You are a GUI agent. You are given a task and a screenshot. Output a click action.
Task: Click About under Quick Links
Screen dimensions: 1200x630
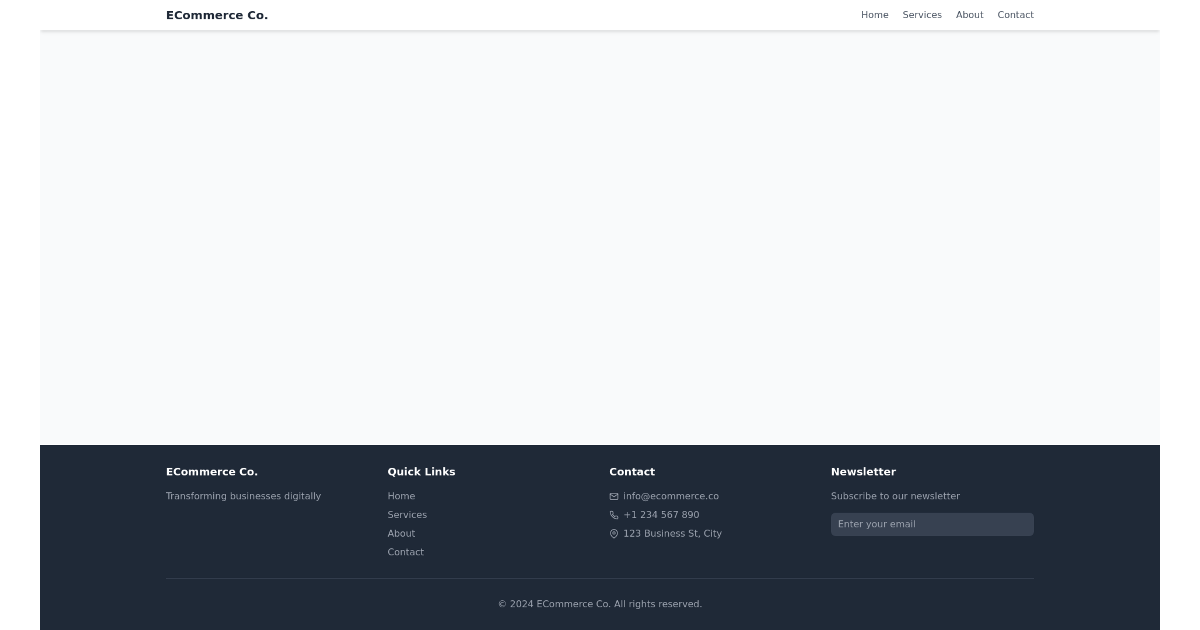pyautogui.click(x=401, y=533)
